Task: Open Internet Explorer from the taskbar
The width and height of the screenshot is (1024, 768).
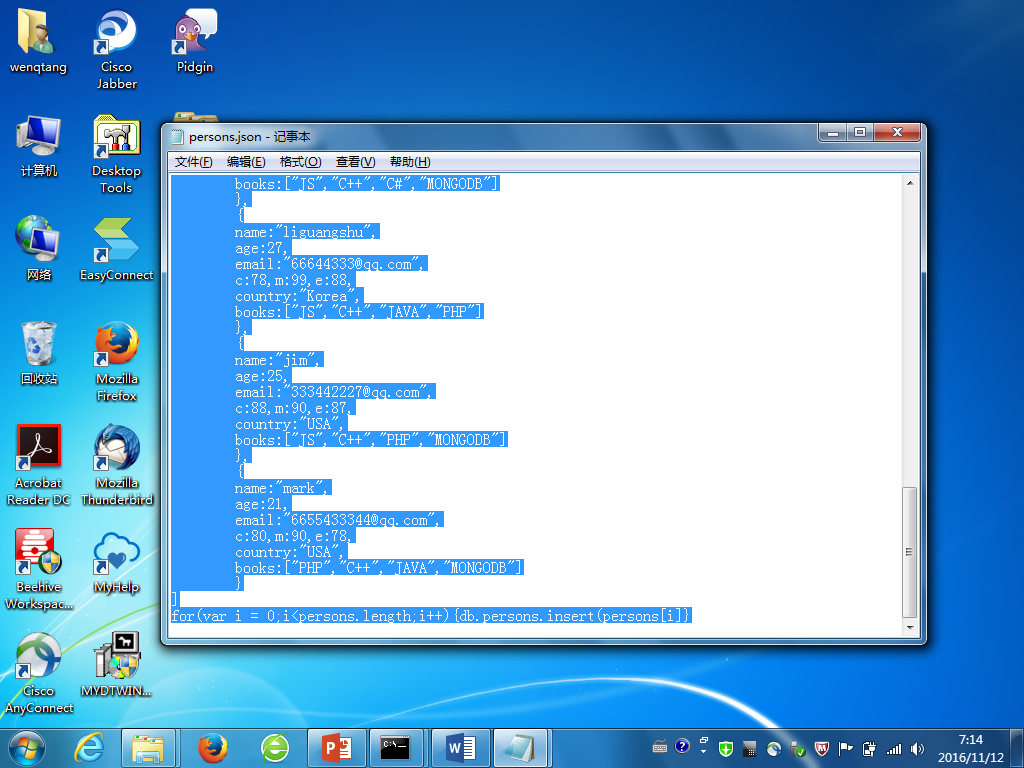Action: [x=89, y=748]
